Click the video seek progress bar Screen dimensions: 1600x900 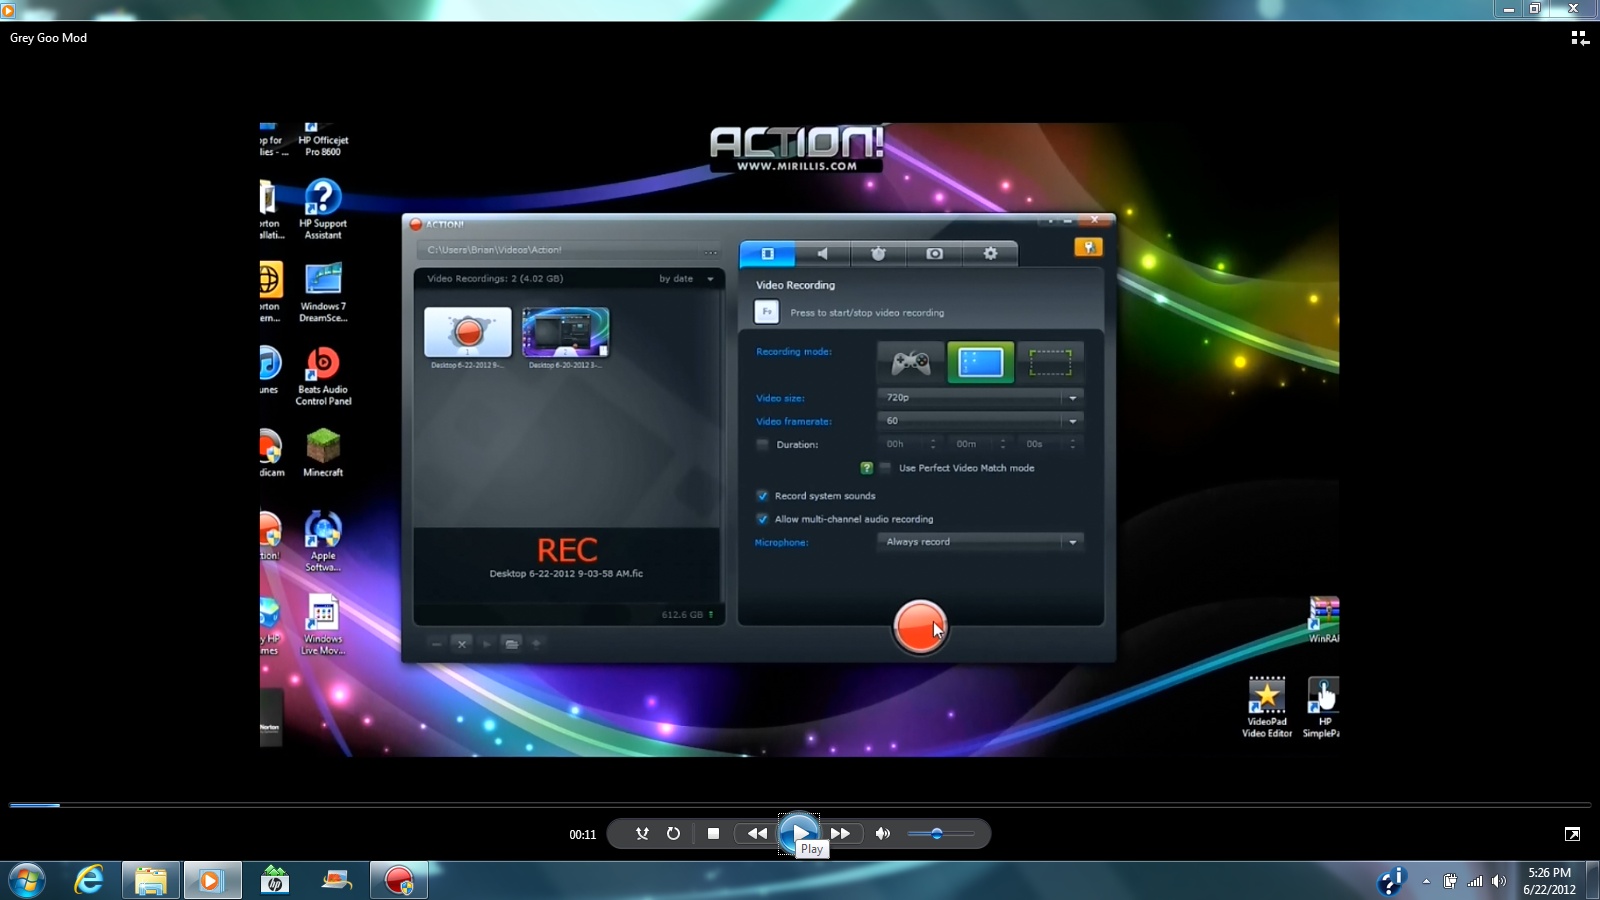click(800, 804)
